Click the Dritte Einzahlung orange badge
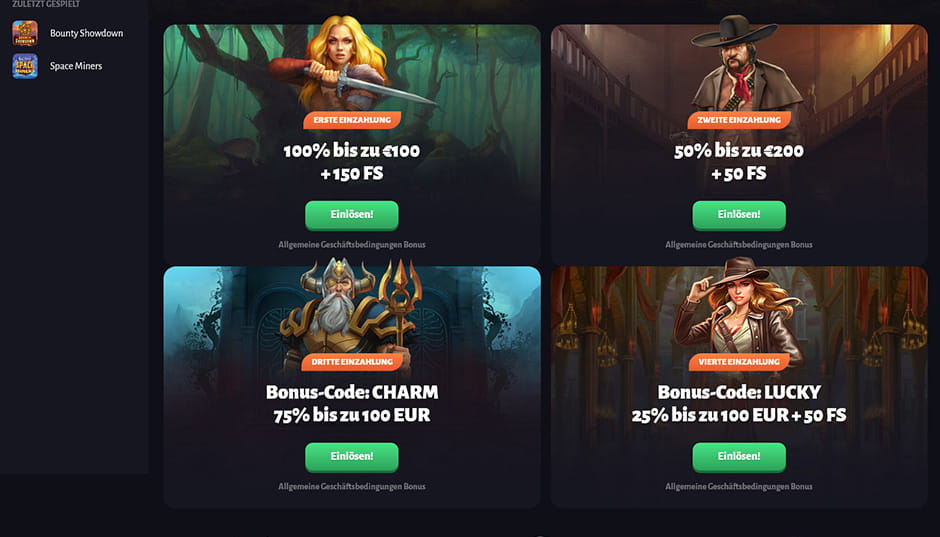Screen dimensions: 940x537 pyautogui.click(x=352, y=362)
